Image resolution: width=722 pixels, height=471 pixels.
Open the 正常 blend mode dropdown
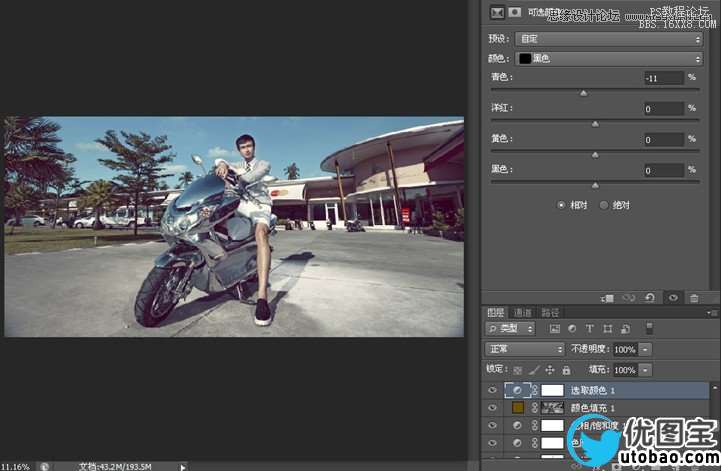[x=524, y=349]
